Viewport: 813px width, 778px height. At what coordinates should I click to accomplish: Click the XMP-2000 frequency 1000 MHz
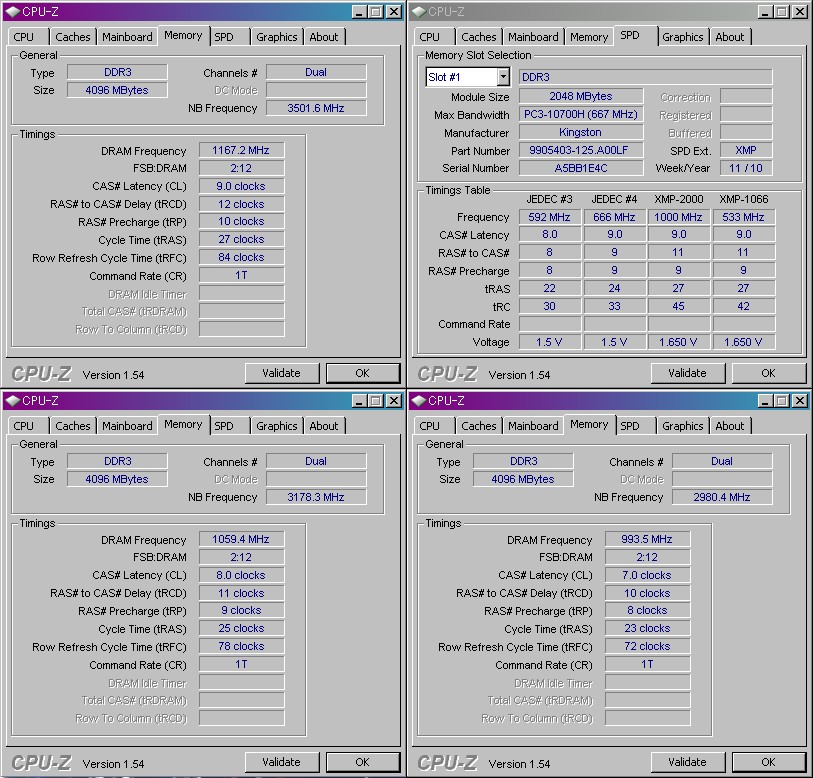678,217
